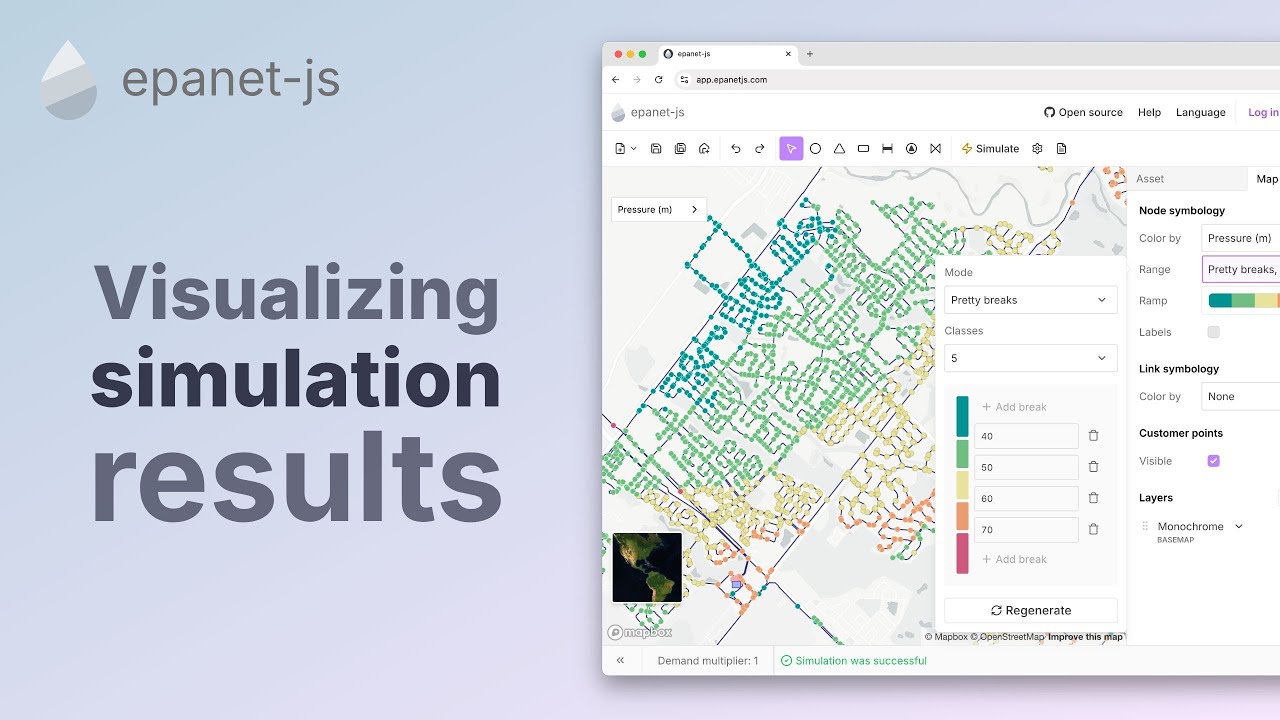Click the Monochrome layer drag handle

coord(1145,526)
